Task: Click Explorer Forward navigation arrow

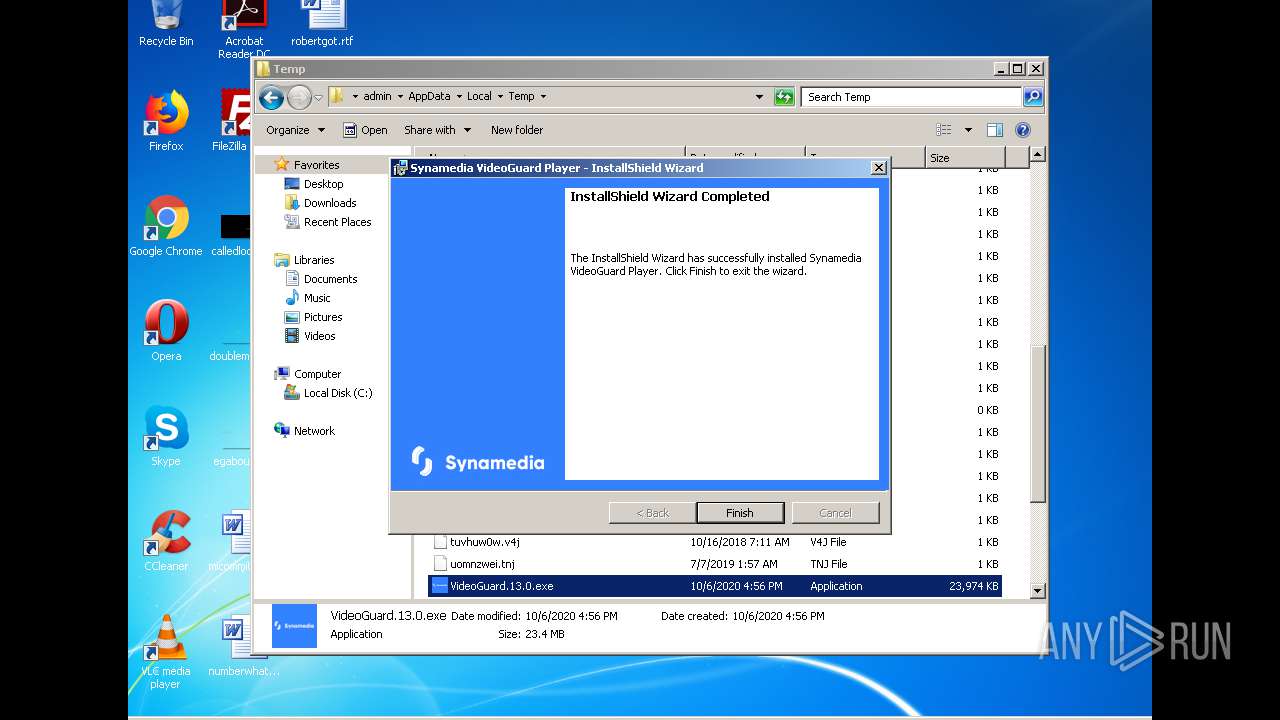Action: pos(299,97)
